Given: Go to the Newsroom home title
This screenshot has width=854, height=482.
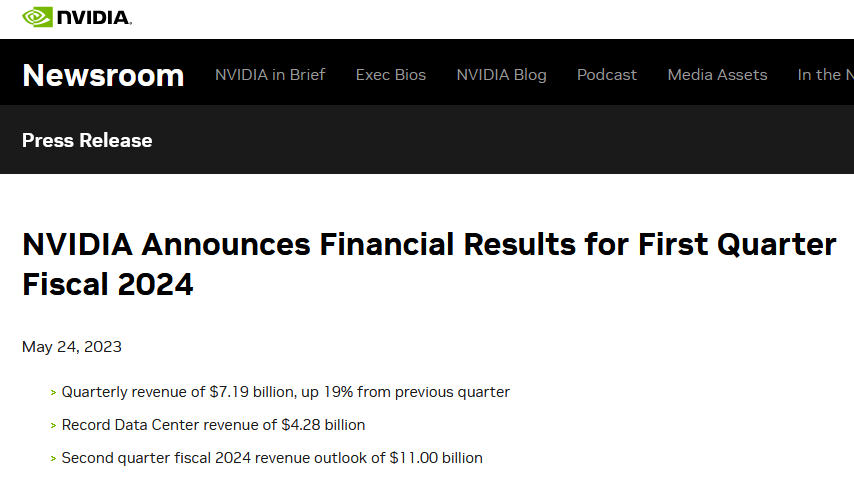Looking at the screenshot, I should coord(103,75).
